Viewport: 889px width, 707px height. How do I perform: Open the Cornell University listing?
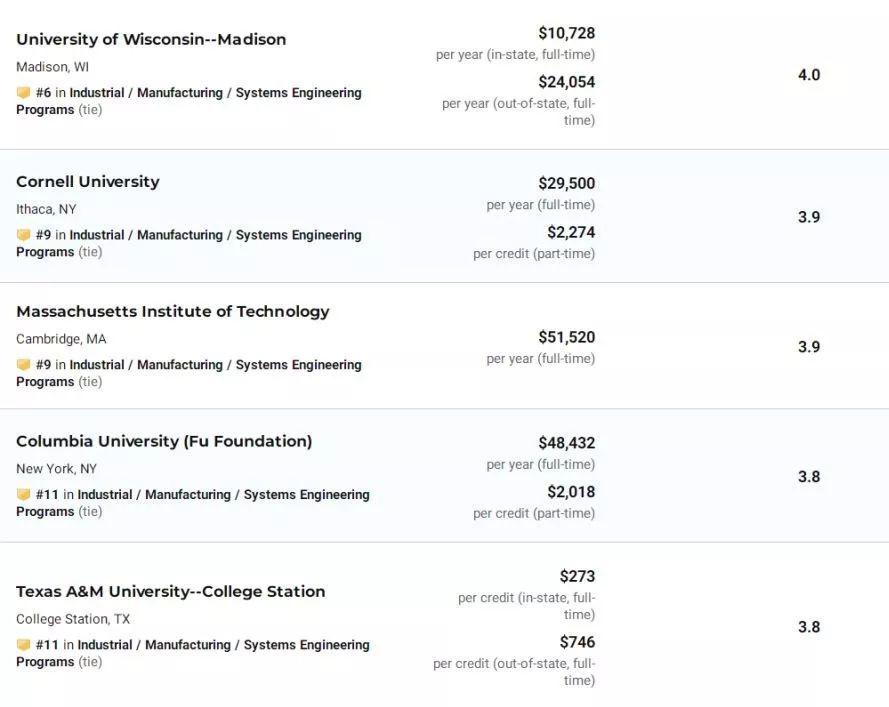click(88, 181)
